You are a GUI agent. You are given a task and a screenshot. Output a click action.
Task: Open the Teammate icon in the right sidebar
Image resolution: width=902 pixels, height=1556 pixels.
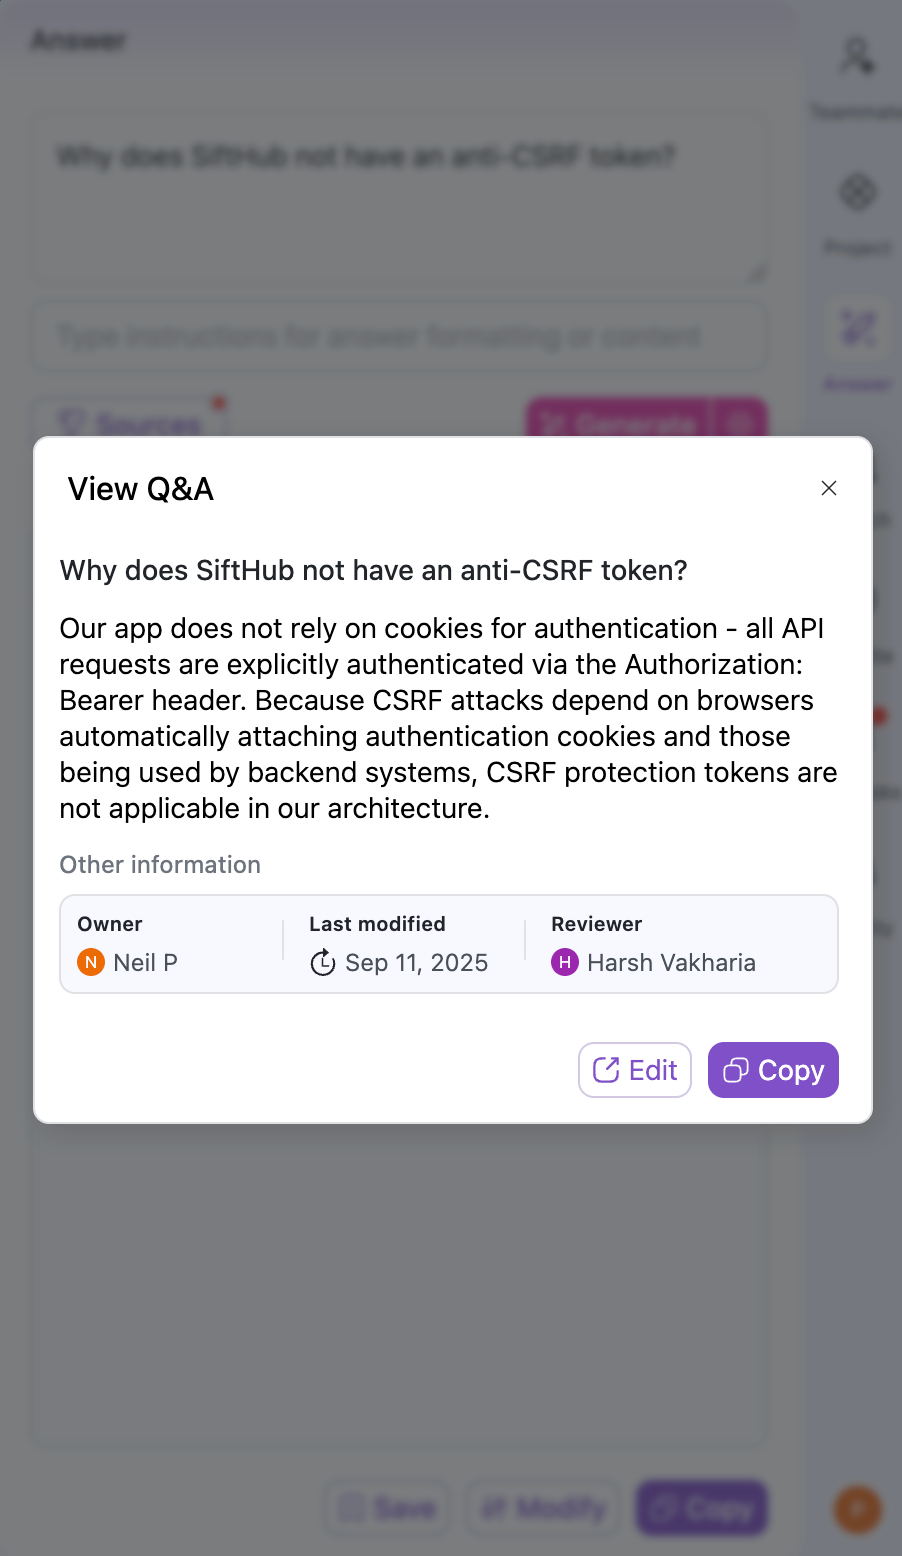click(x=857, y=58)
